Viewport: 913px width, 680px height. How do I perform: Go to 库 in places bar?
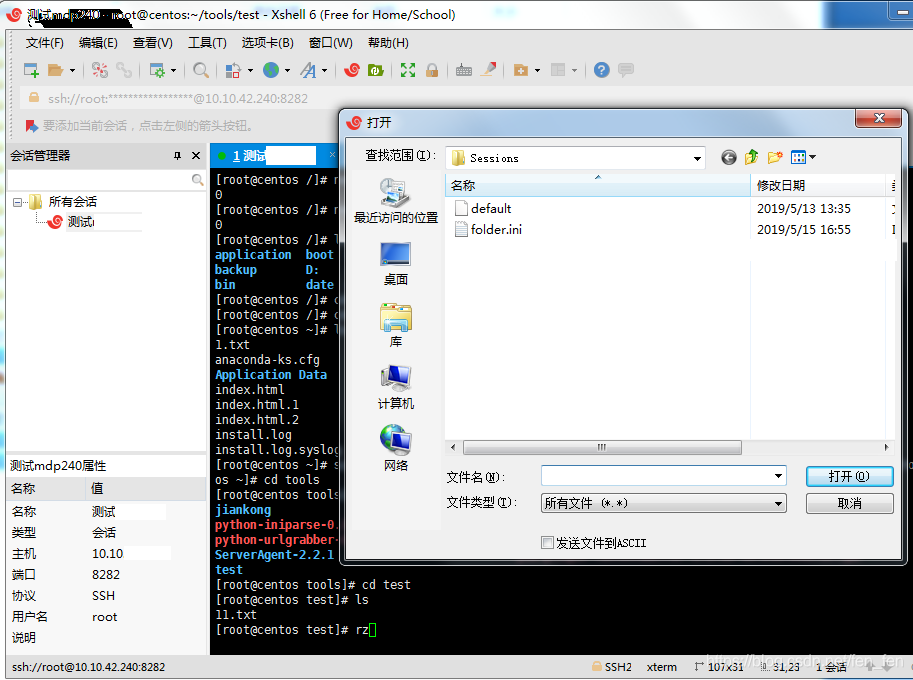(395, 325)
